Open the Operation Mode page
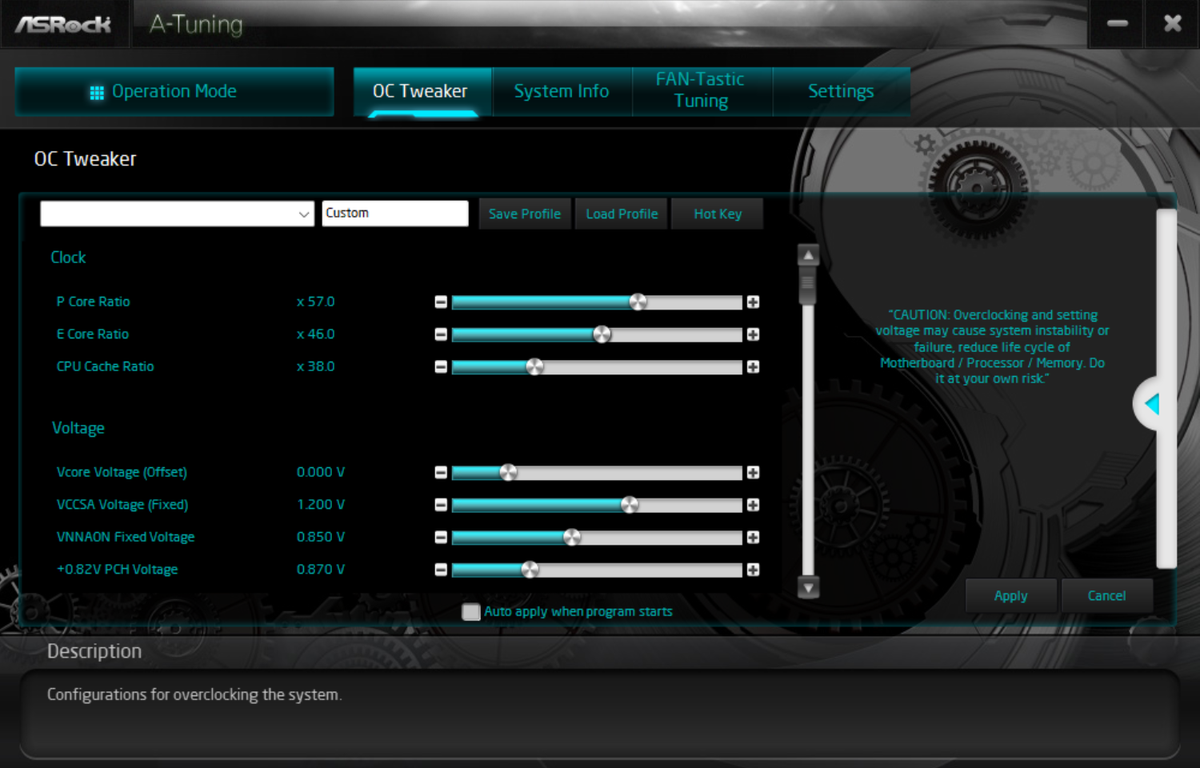 click(174, 92)
